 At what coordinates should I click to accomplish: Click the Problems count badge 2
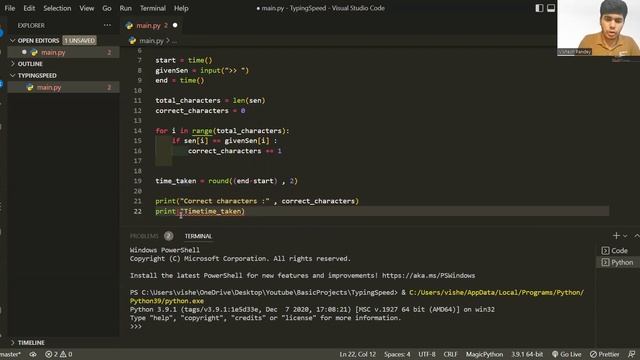(x=168, y=236)
